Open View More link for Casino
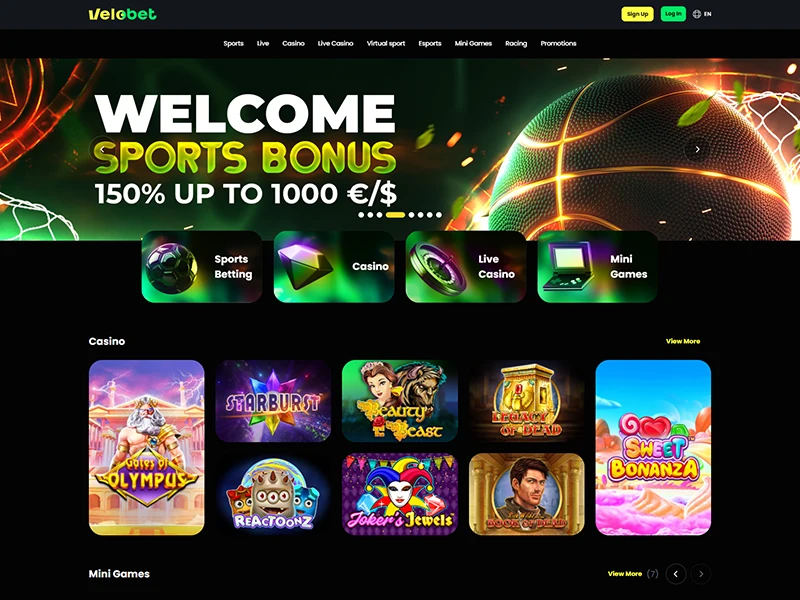Image resolution: width=800 pixels, height=600 pixels. (x=683, y=341)
